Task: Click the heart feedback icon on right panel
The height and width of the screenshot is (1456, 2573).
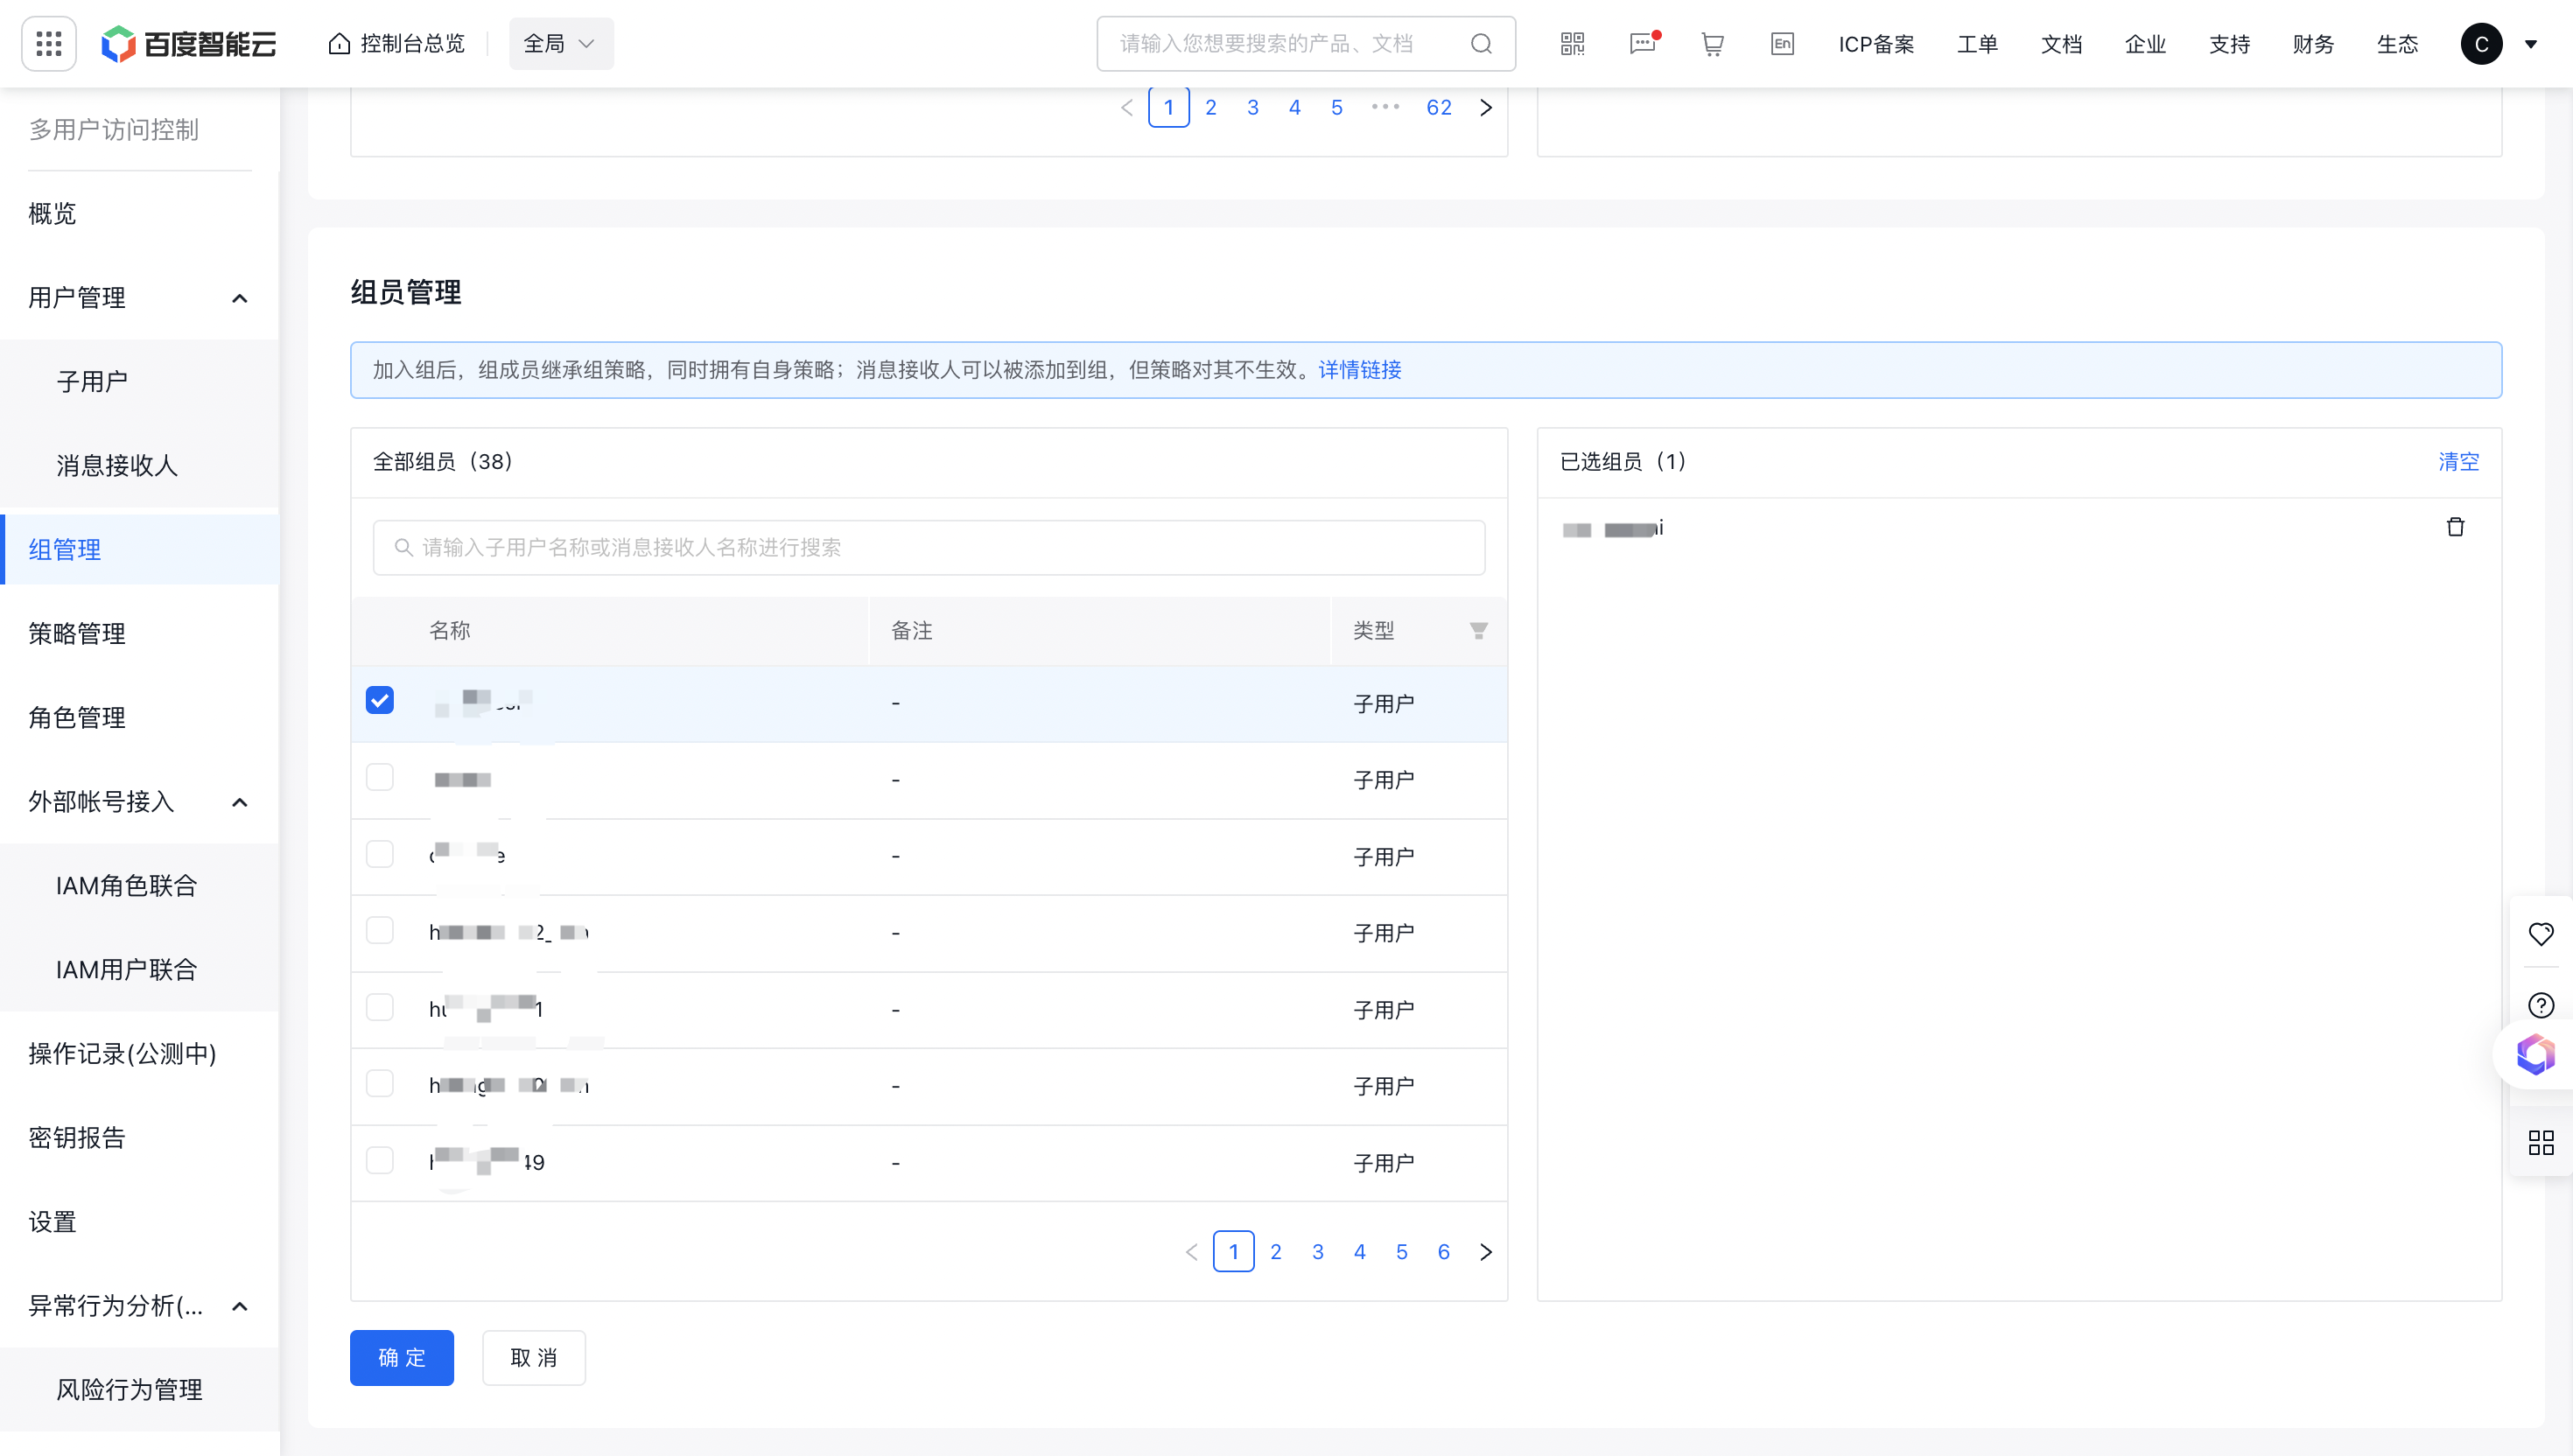Action: click(2540, 934)
